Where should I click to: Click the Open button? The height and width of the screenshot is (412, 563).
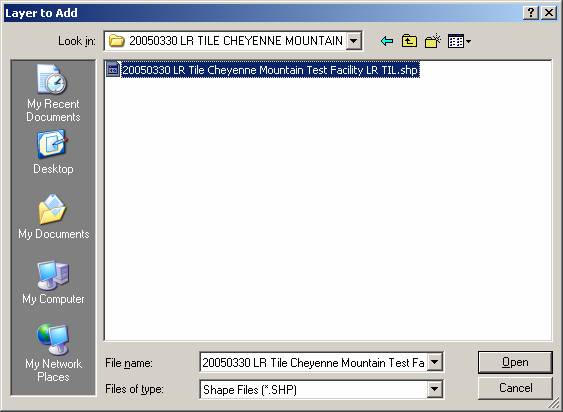[515, 362]
